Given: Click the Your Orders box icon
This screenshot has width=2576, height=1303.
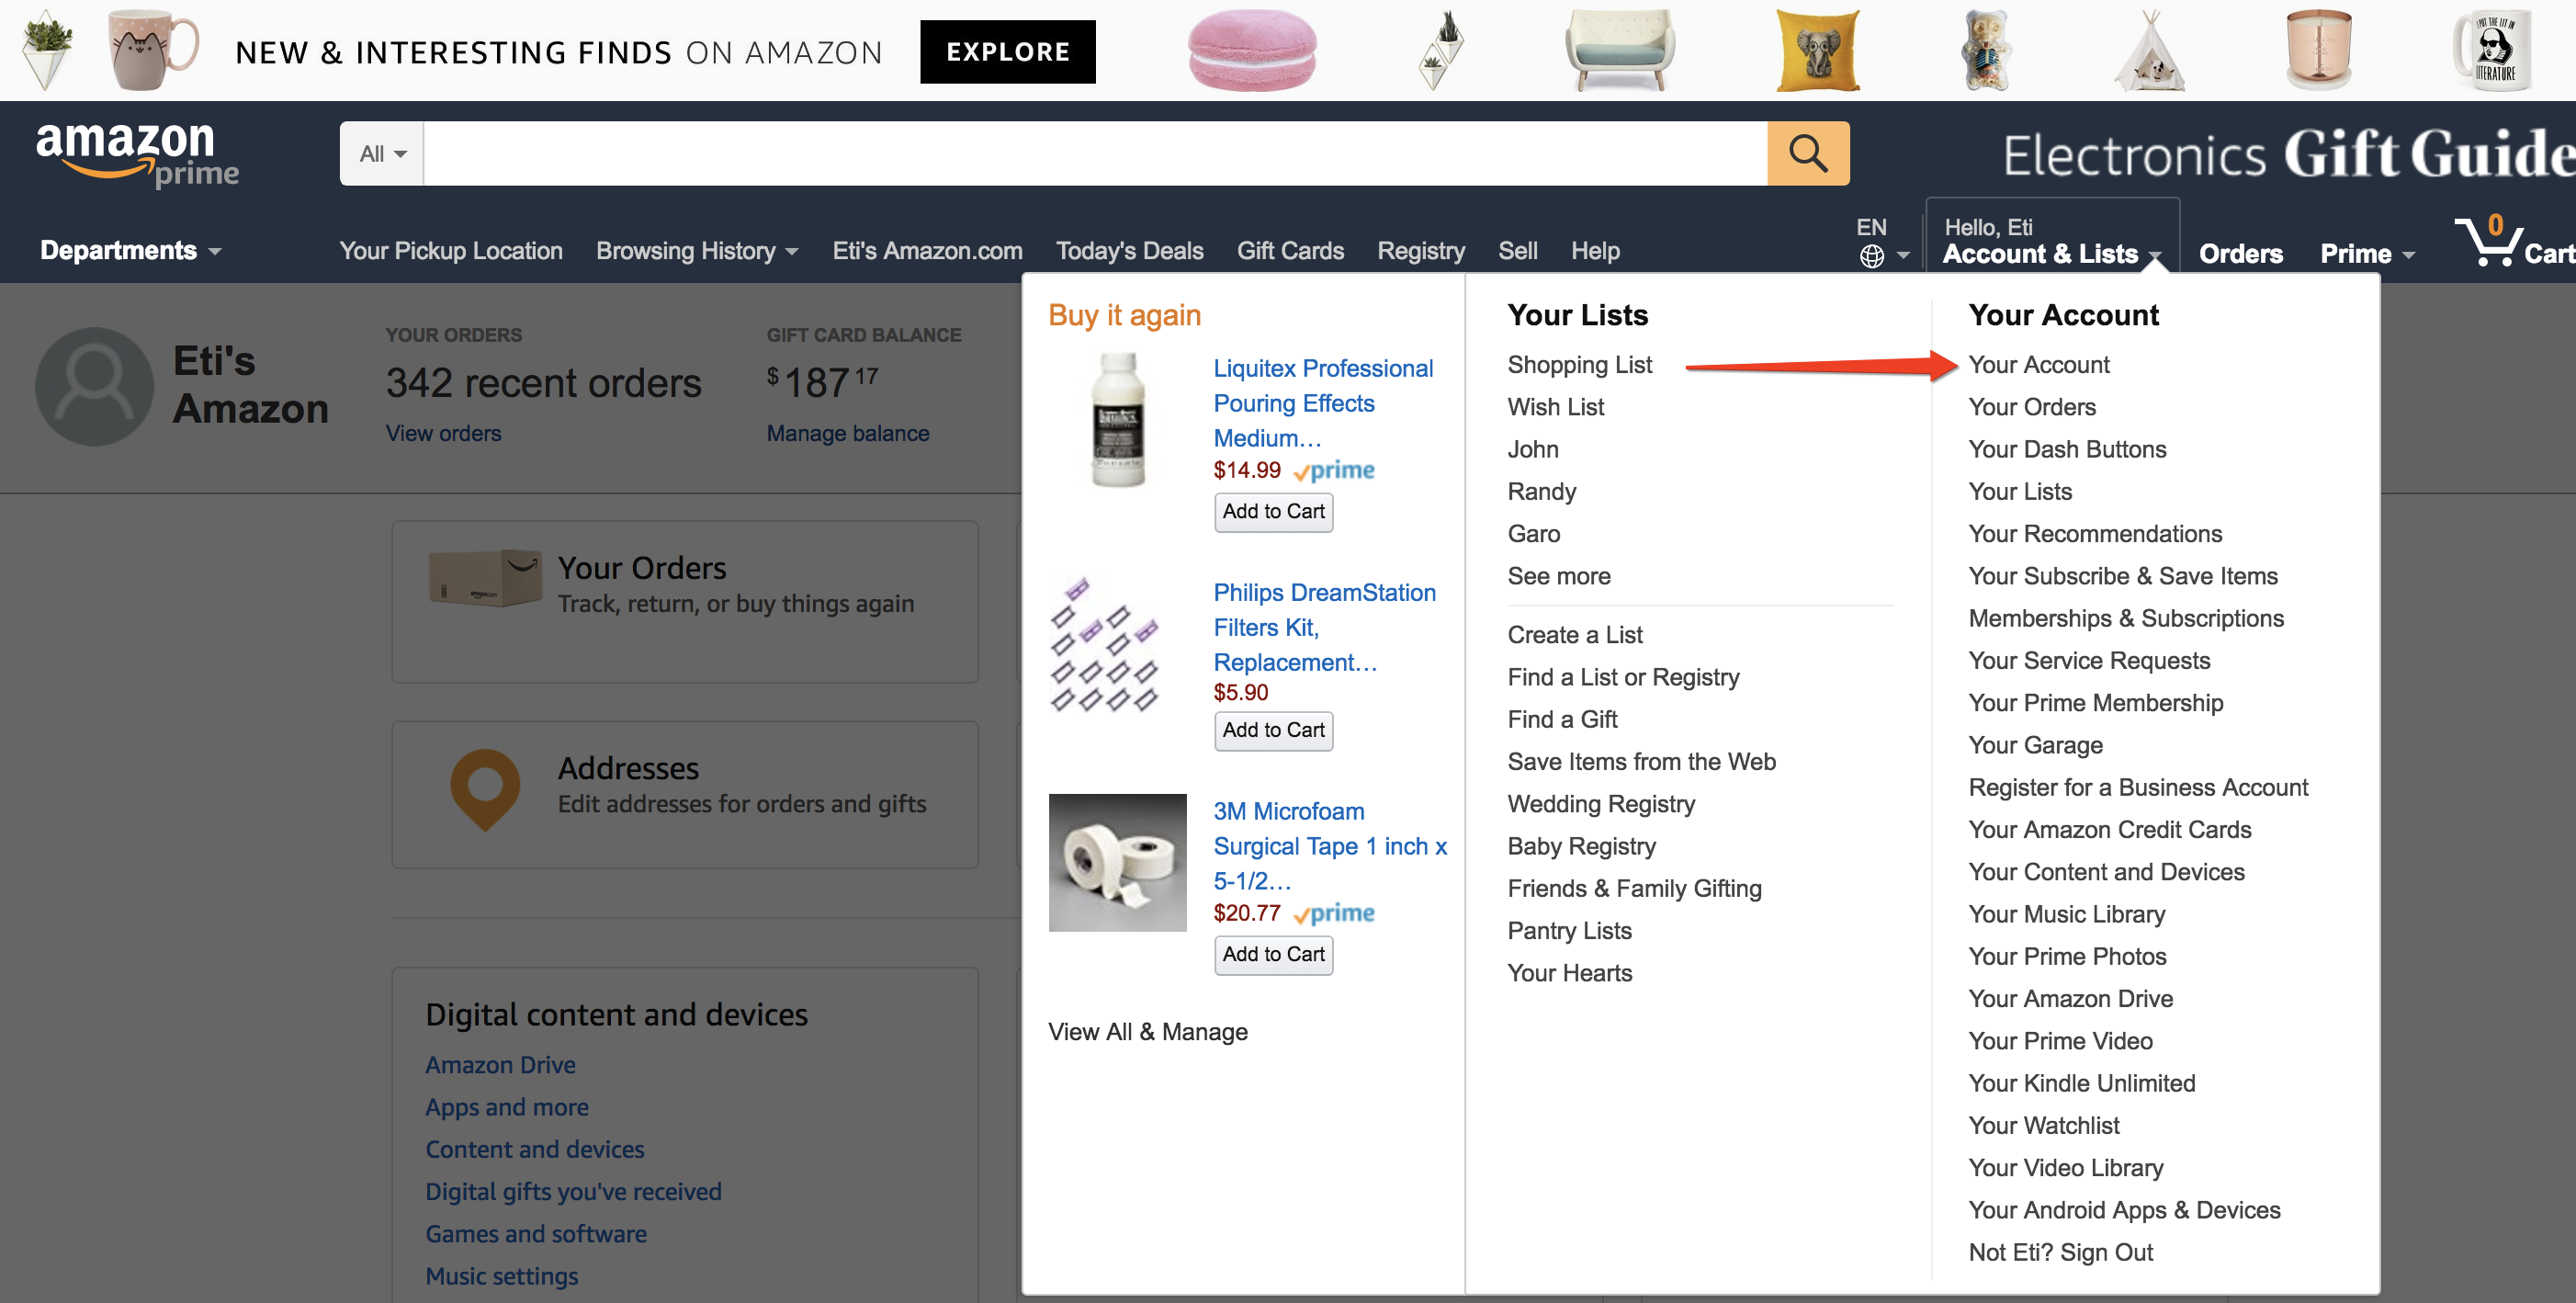Looking at the screenshot, I should pyautogui.click(x=485, y=578).
